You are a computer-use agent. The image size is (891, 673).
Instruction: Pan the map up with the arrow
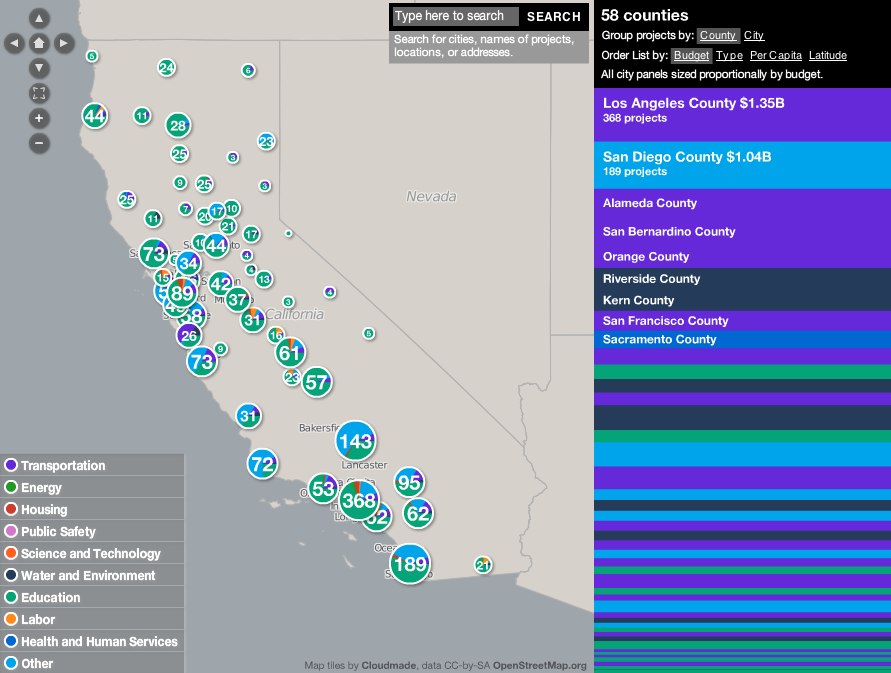click(39, 18)
